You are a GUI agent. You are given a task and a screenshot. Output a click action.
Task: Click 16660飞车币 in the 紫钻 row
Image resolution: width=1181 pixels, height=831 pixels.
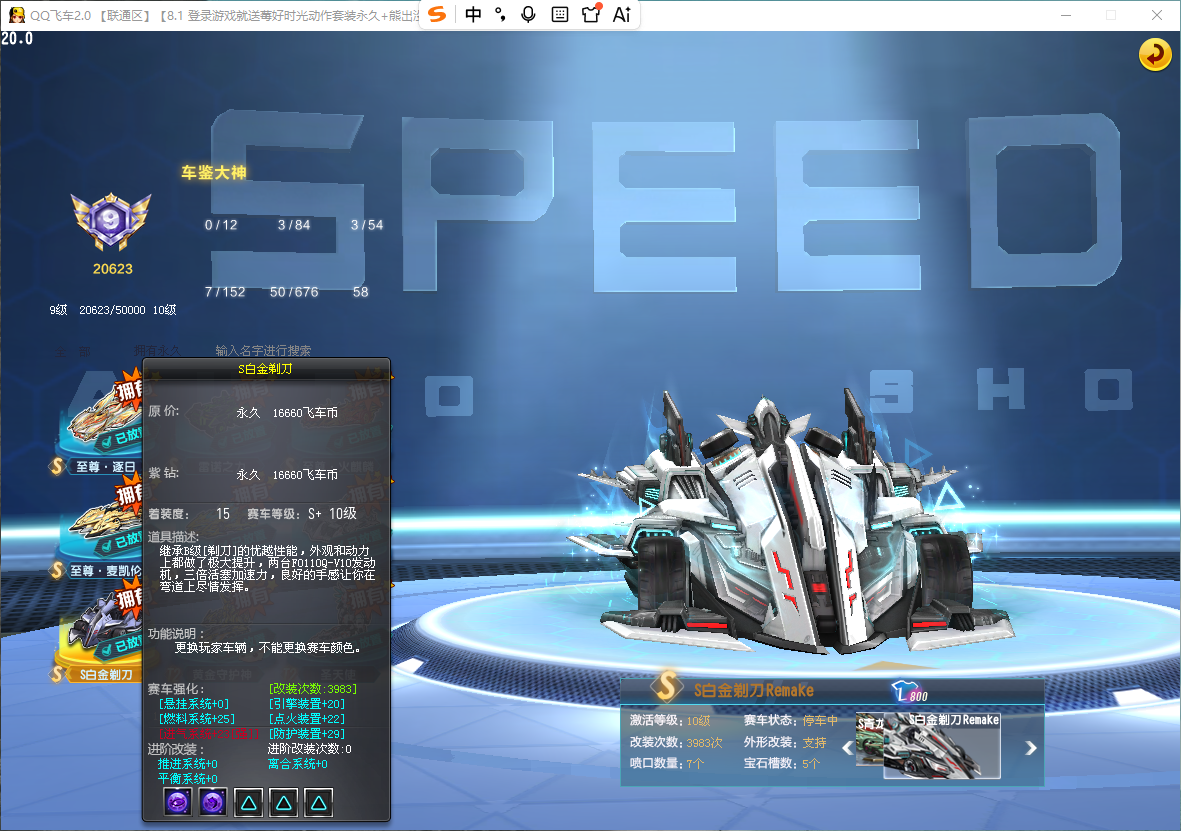[x=305, y=475]
